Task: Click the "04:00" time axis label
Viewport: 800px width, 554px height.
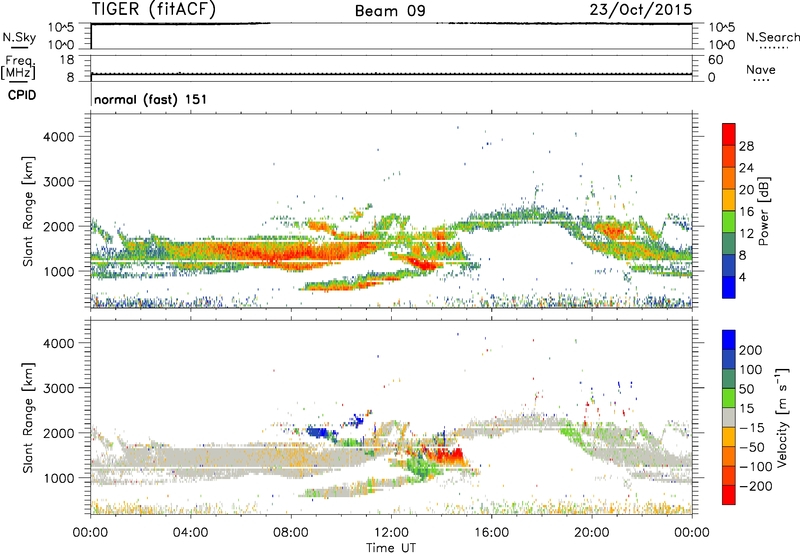Action: (x=190, y=533)
